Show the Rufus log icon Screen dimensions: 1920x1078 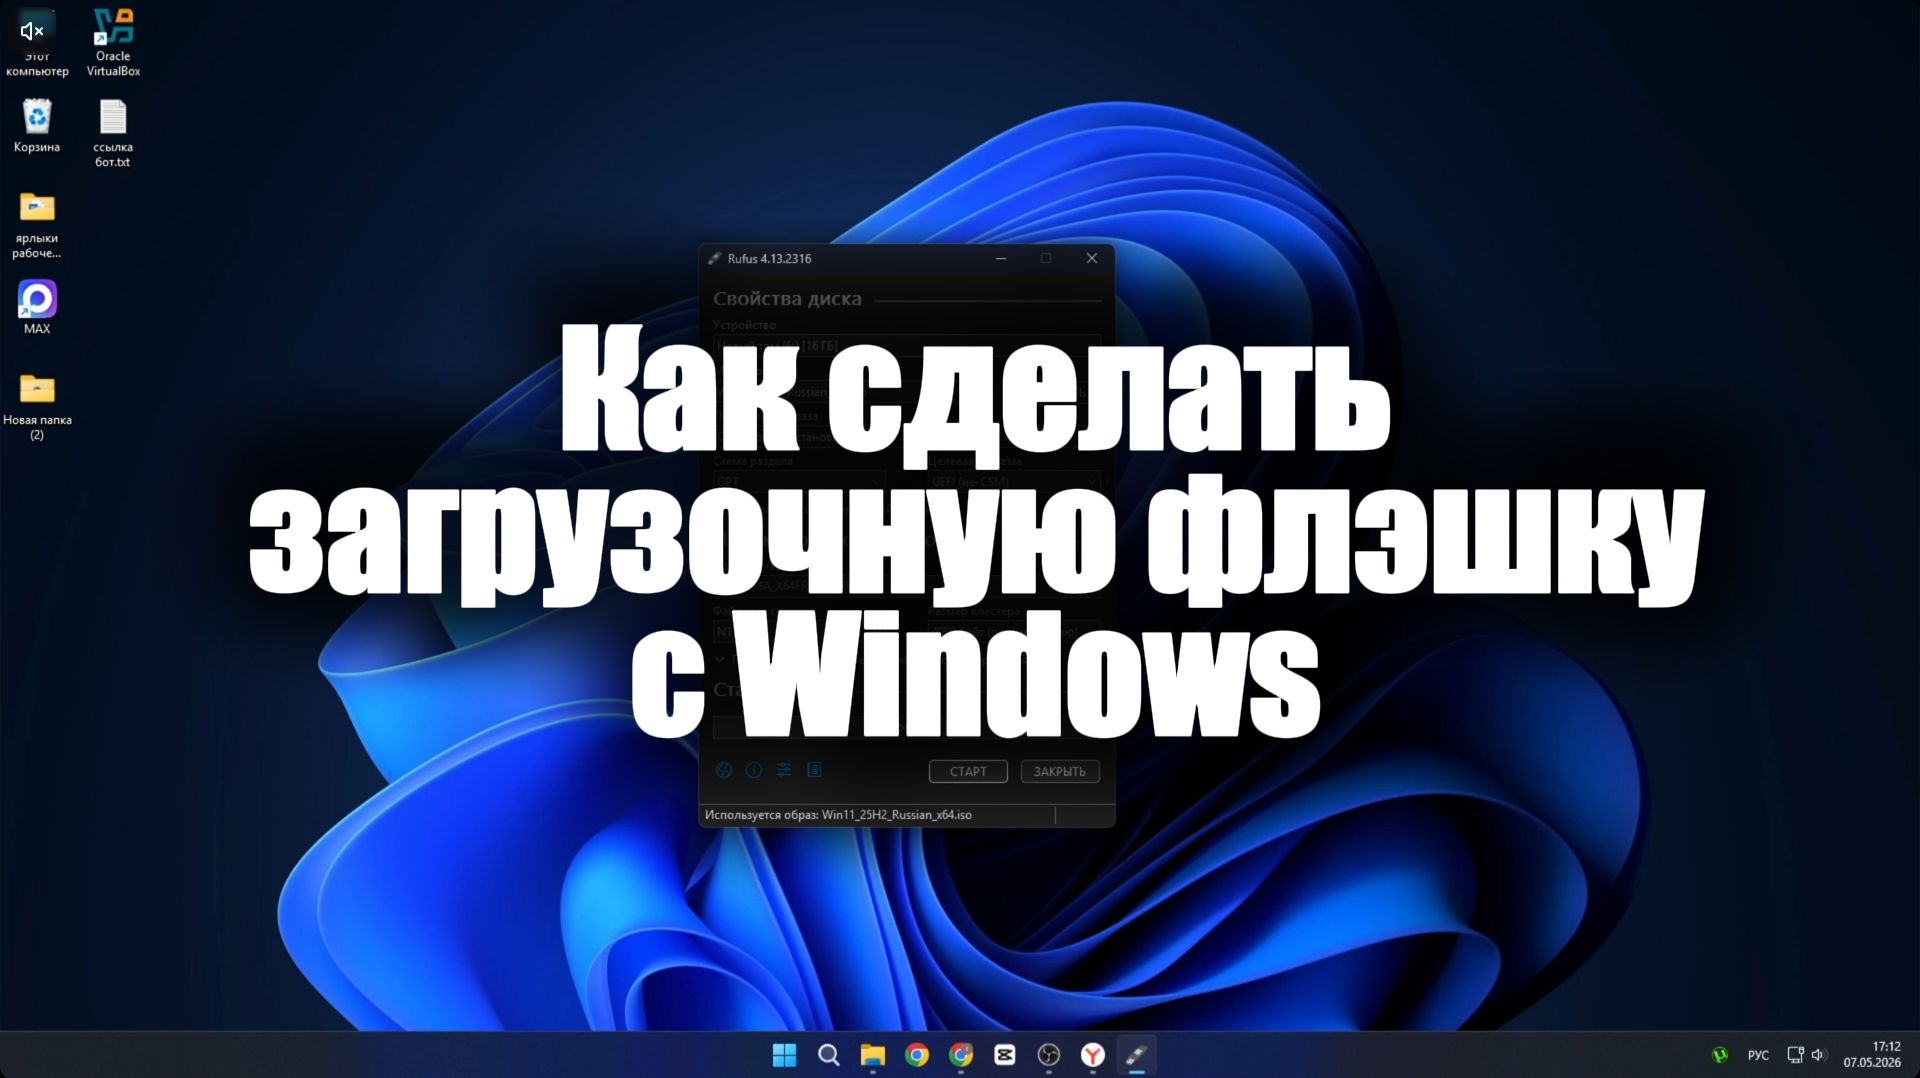point(814,770)
